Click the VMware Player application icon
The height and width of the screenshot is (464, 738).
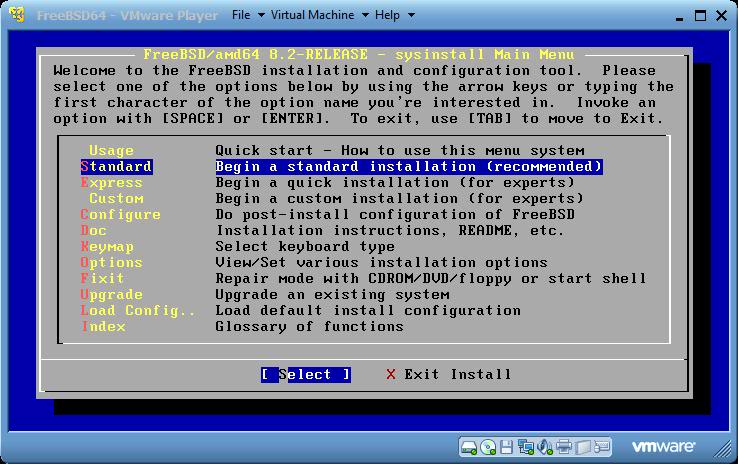coord(17,15)
